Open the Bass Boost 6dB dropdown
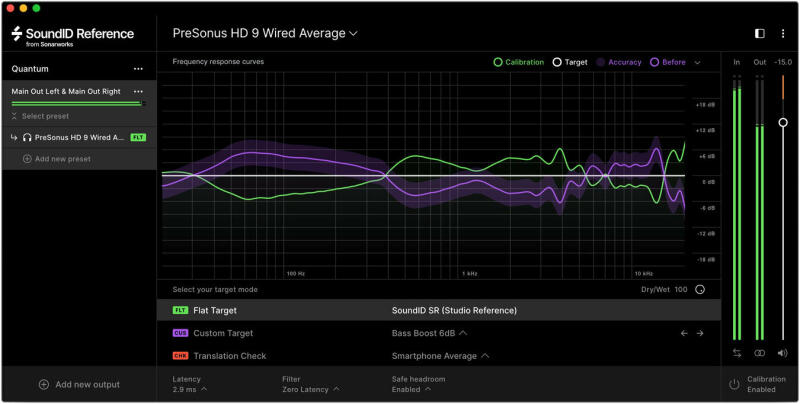The height and width of the screenshot is (404, 800). click(x=430, y=334)
